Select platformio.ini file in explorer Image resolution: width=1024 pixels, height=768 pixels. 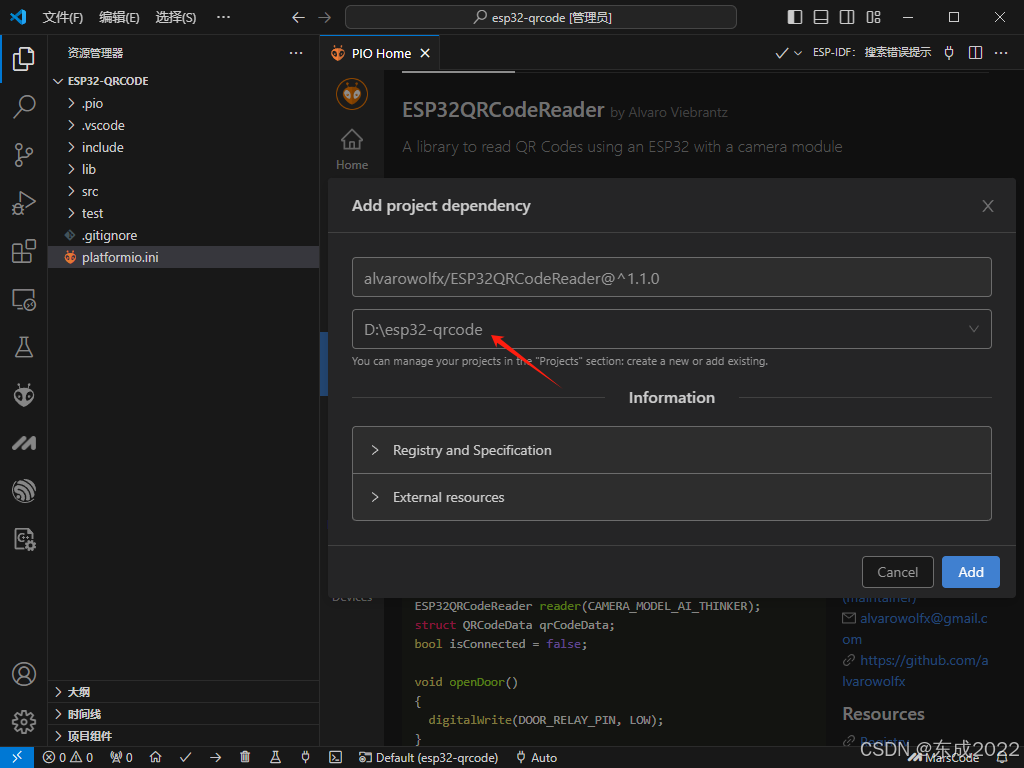183,257
